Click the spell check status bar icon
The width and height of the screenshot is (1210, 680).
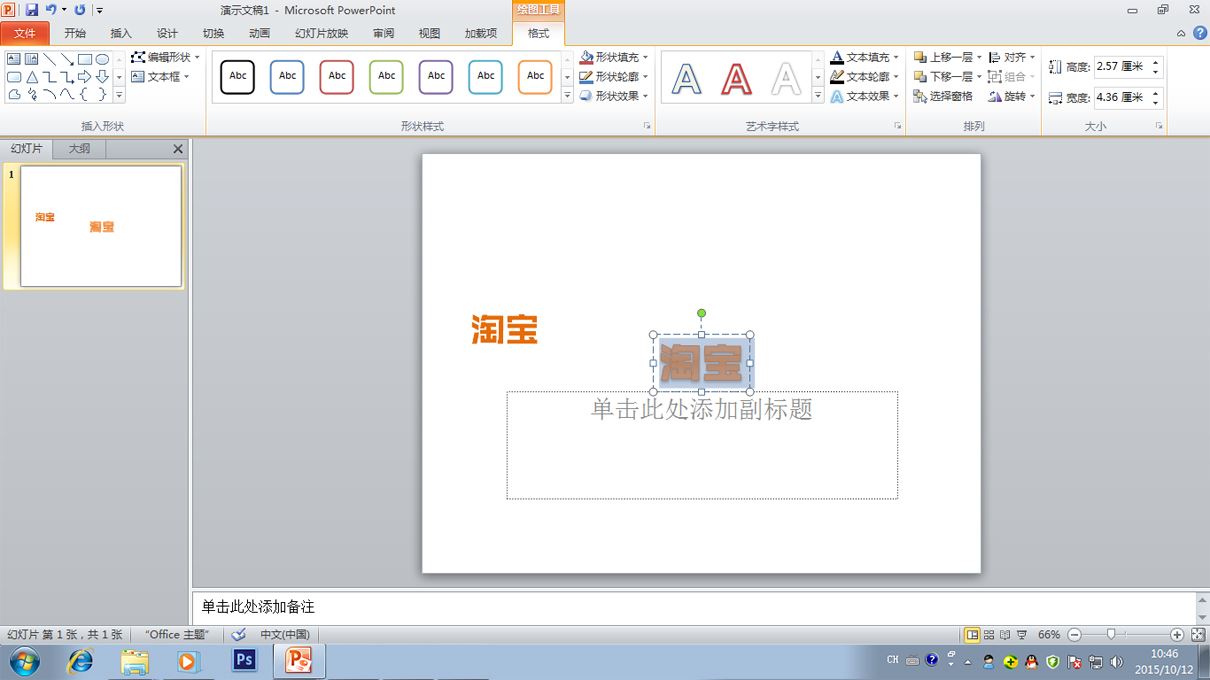pos(238,634)
